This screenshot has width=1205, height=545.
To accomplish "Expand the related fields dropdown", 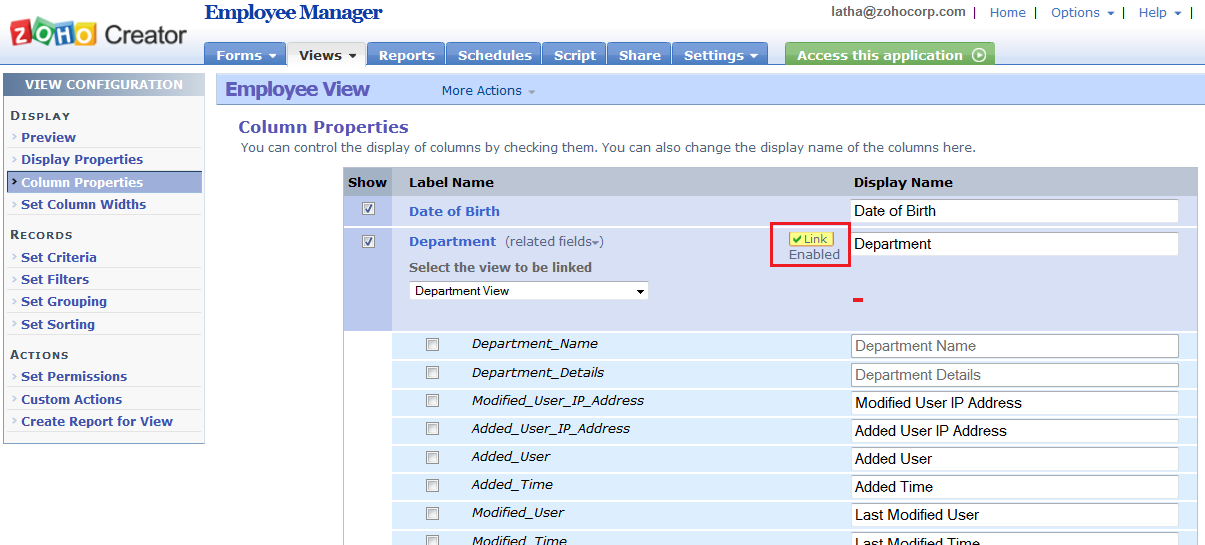I will (x=554, y=242).
